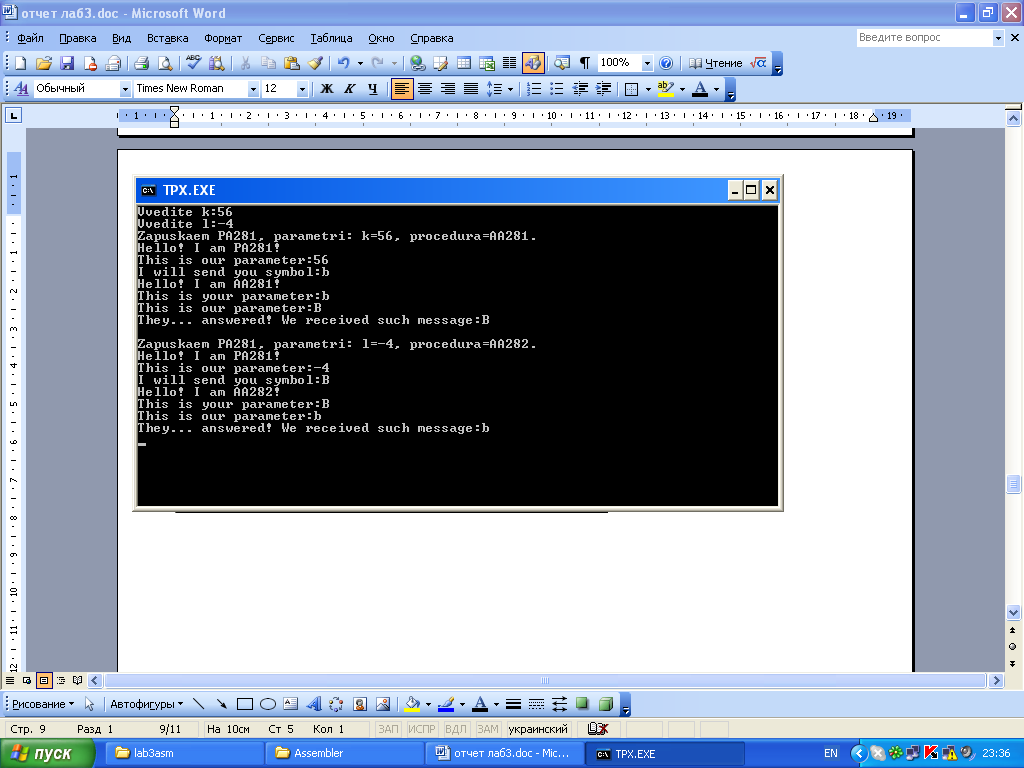Viewport: 1024px width, 768px height.
Task: Open Print Preview magnifier icon
Action: pos(165,63)
